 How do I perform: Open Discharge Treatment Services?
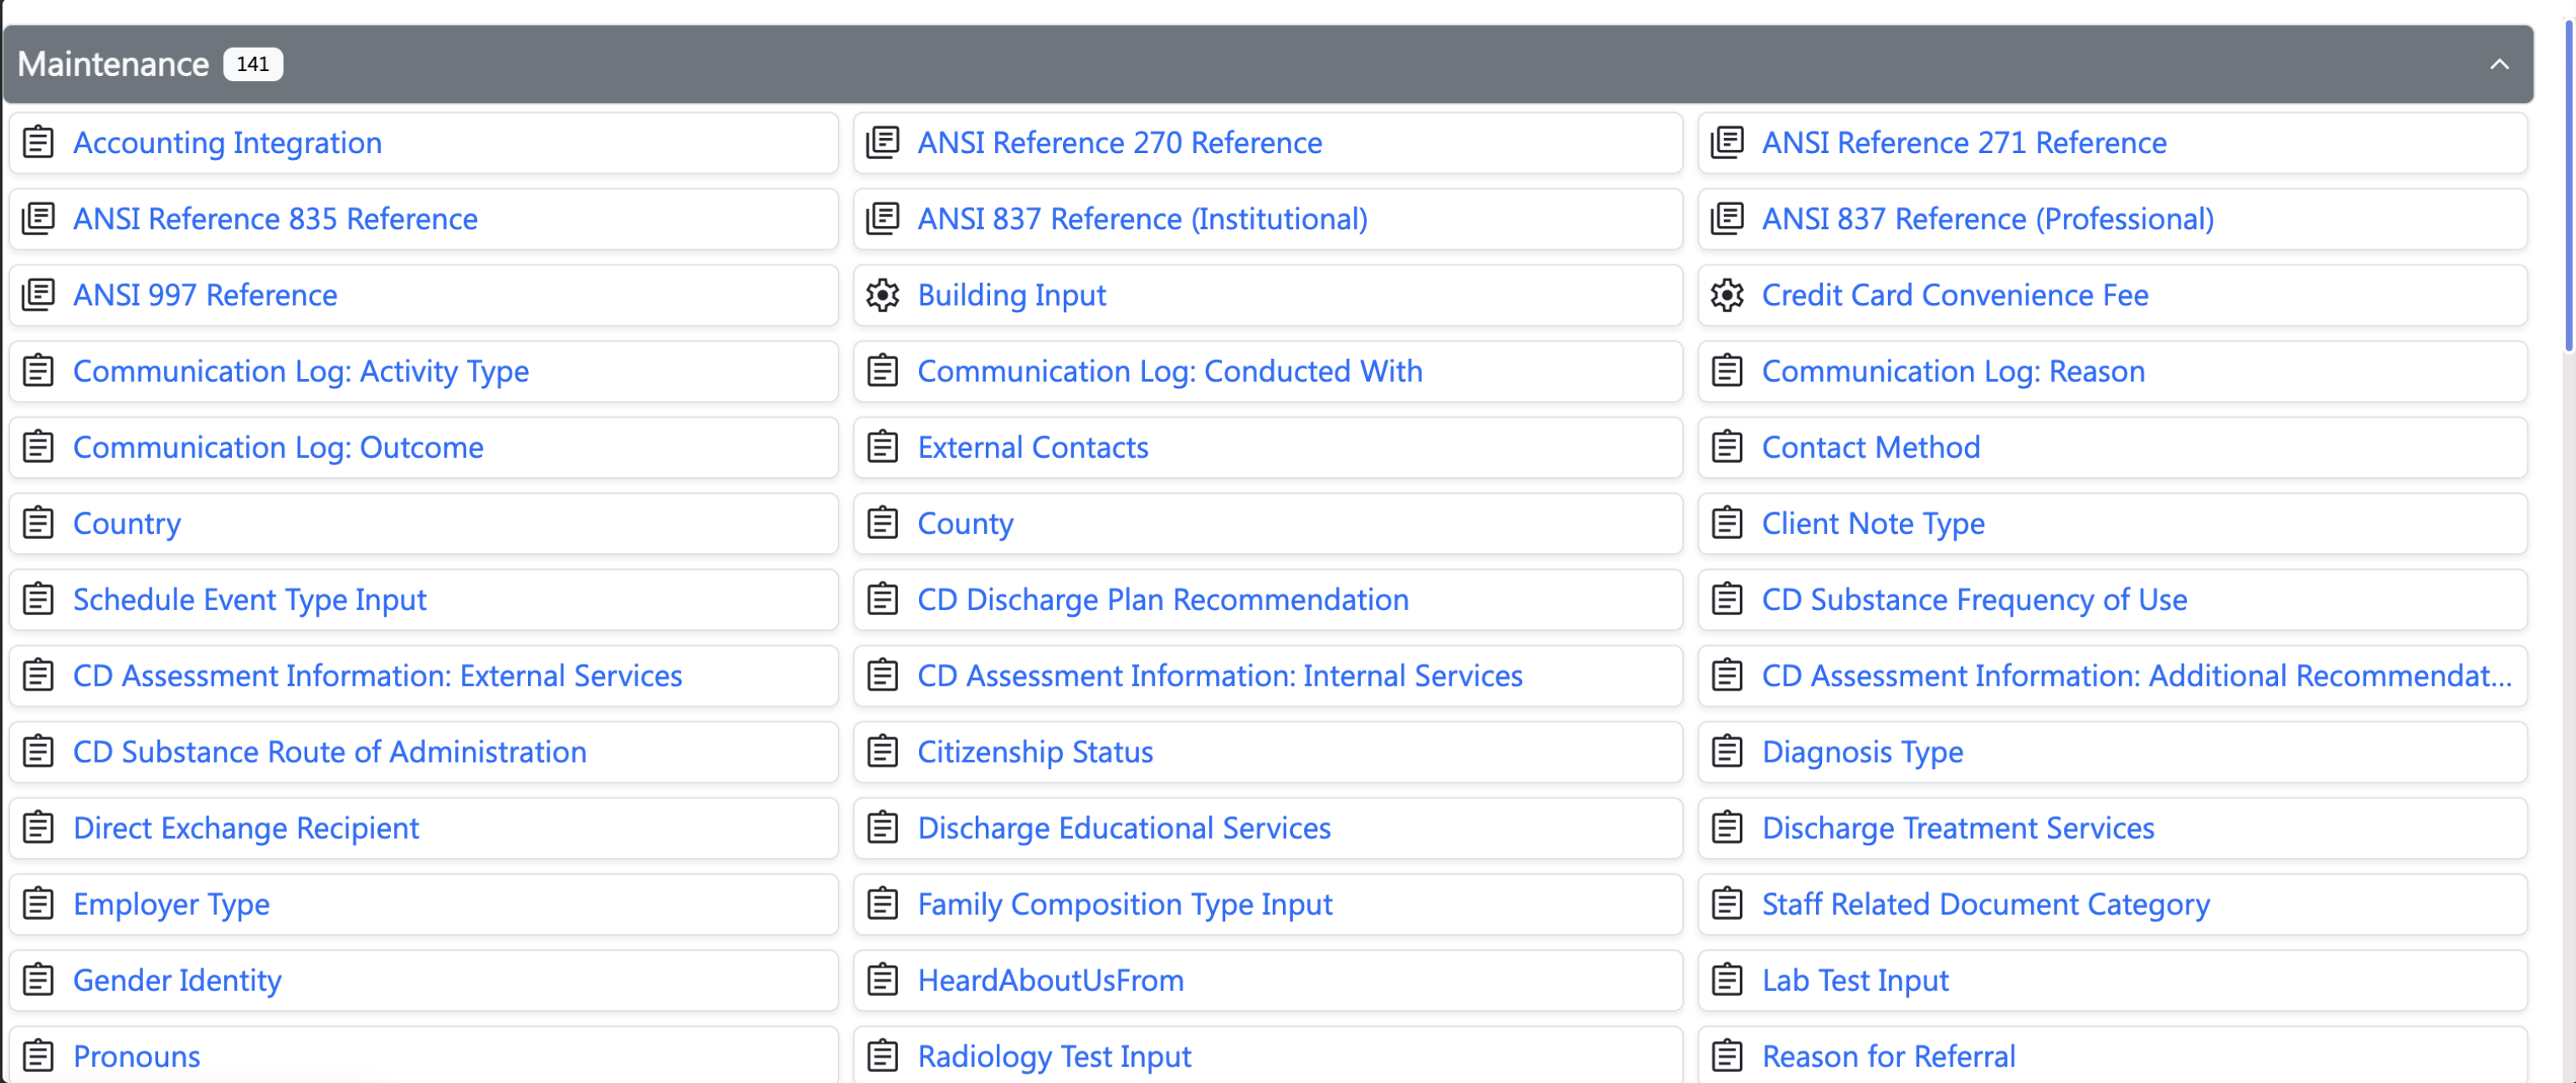coord(1958,828)
